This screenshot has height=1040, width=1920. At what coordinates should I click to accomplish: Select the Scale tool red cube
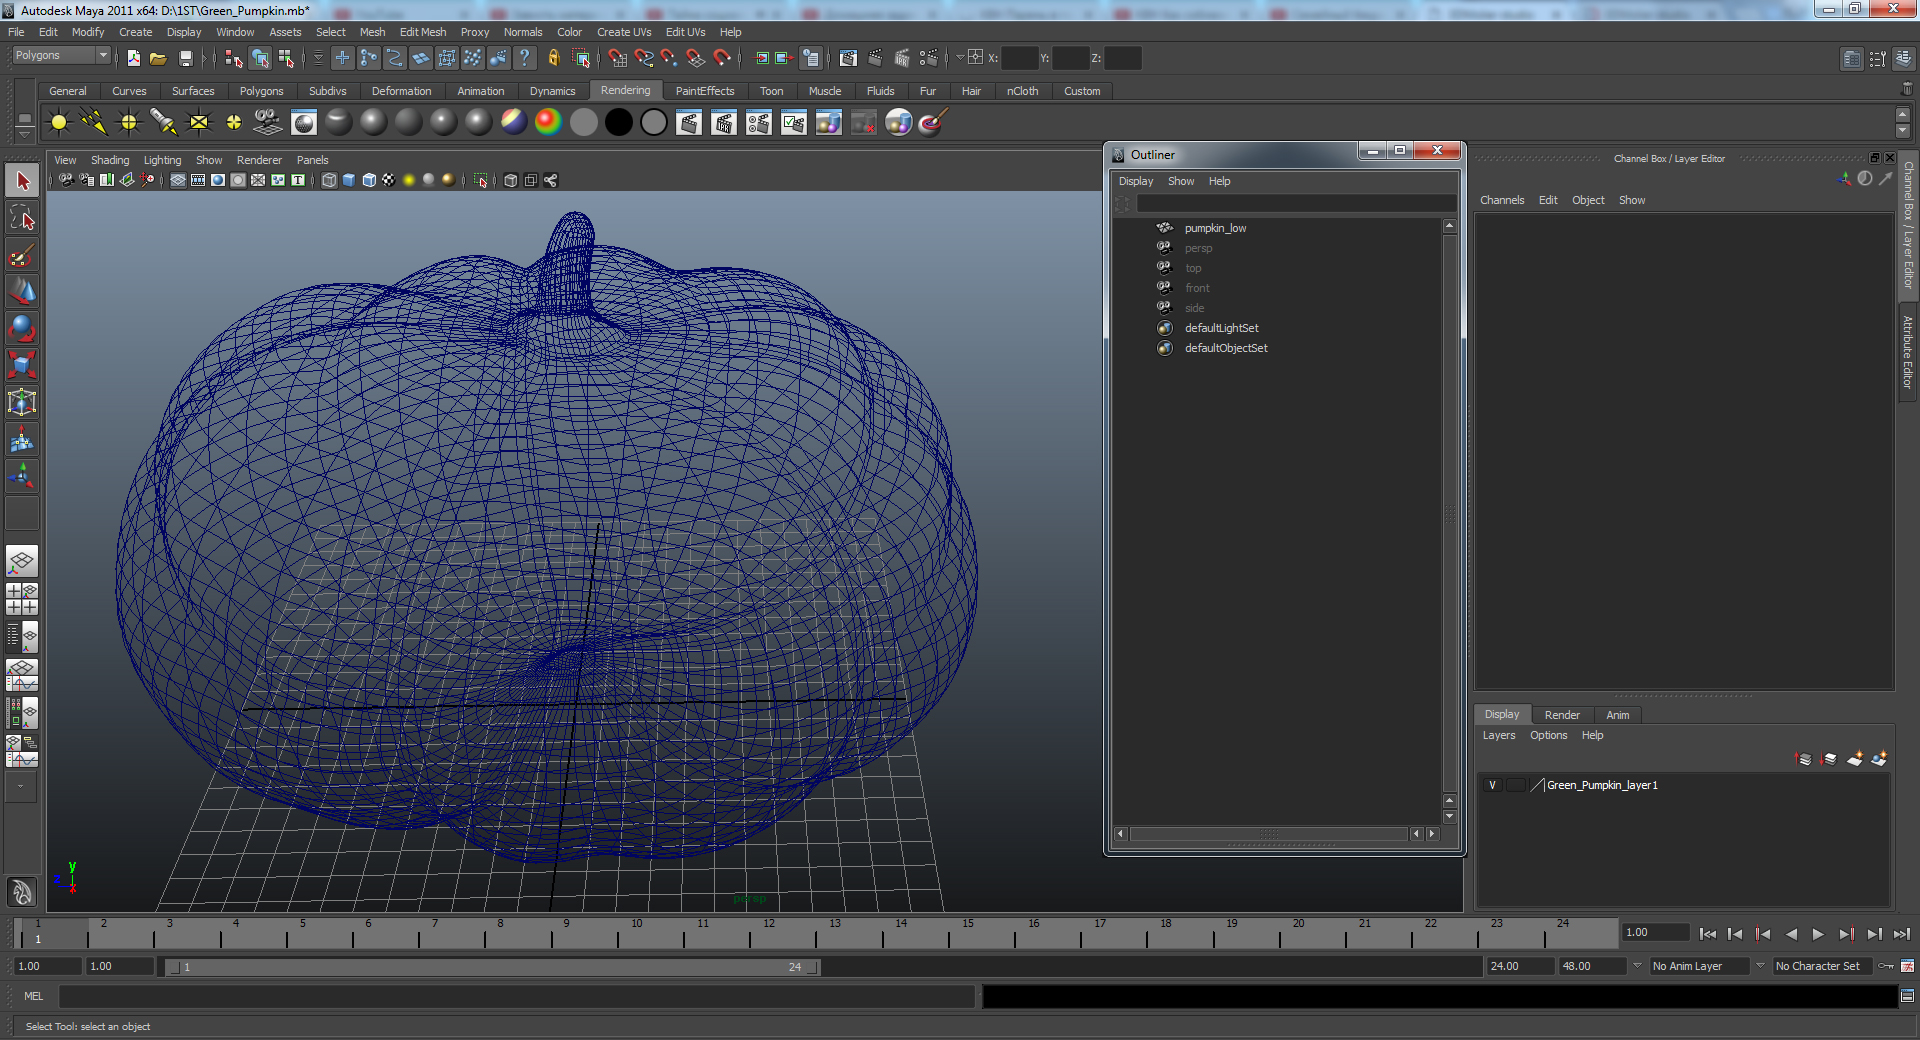click(22, 364)
